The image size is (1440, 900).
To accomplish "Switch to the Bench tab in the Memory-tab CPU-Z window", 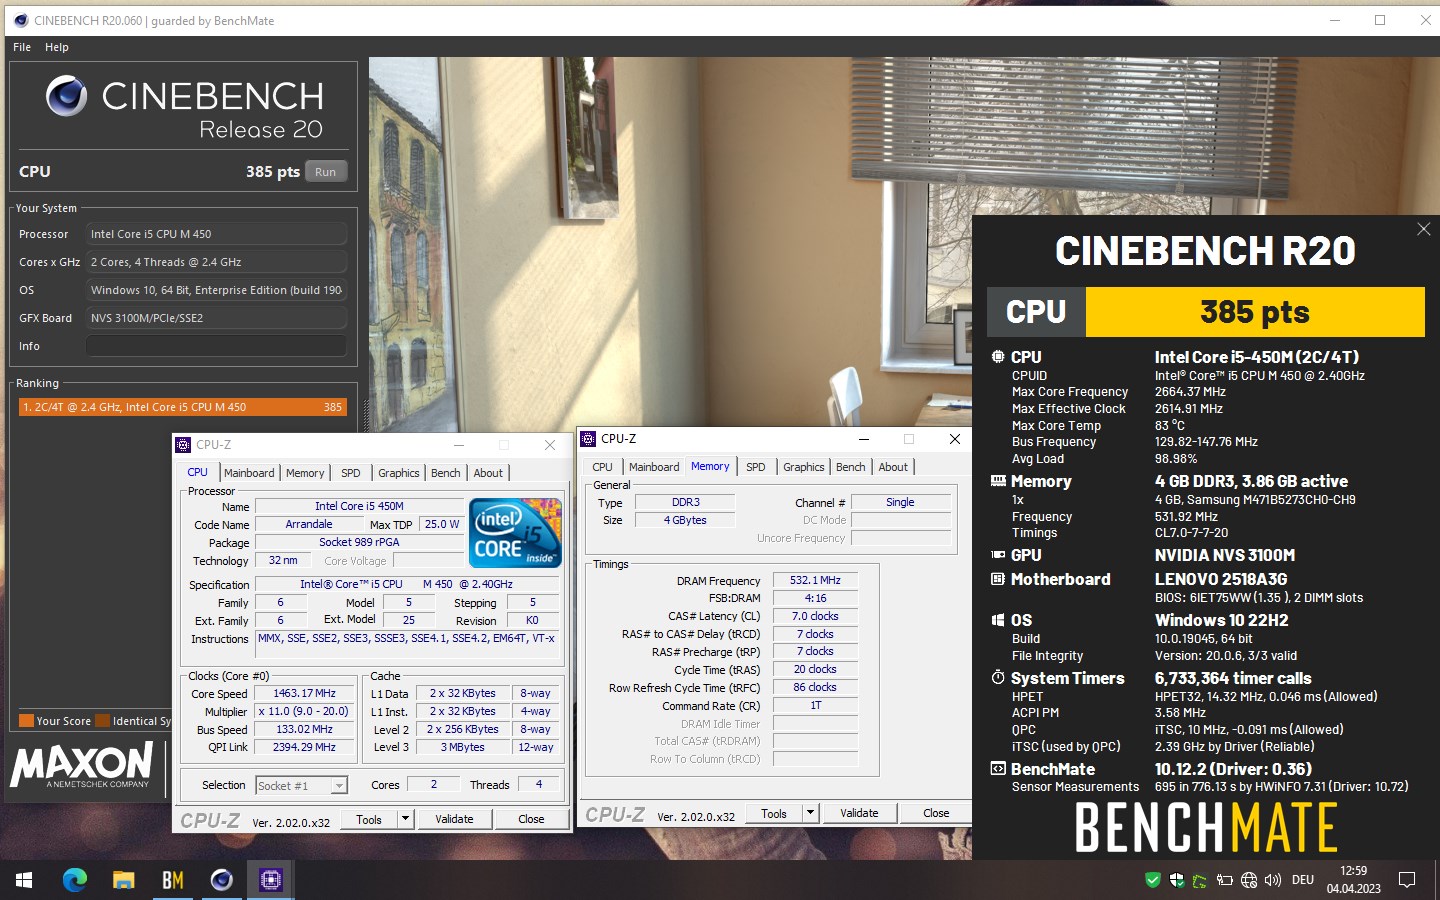I will 851,467.
